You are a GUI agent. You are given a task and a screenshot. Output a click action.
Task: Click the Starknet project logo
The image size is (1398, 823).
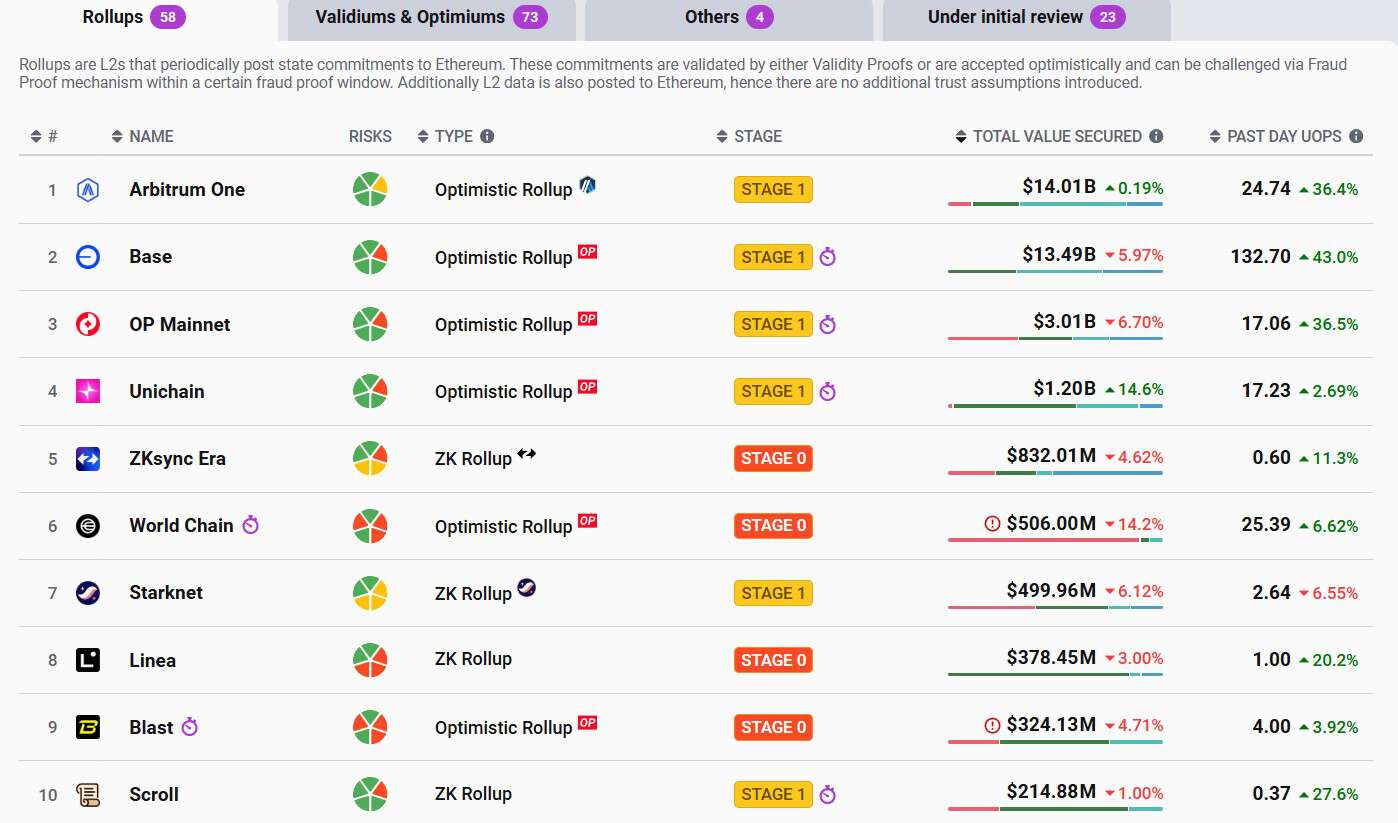tap(88, 593)
